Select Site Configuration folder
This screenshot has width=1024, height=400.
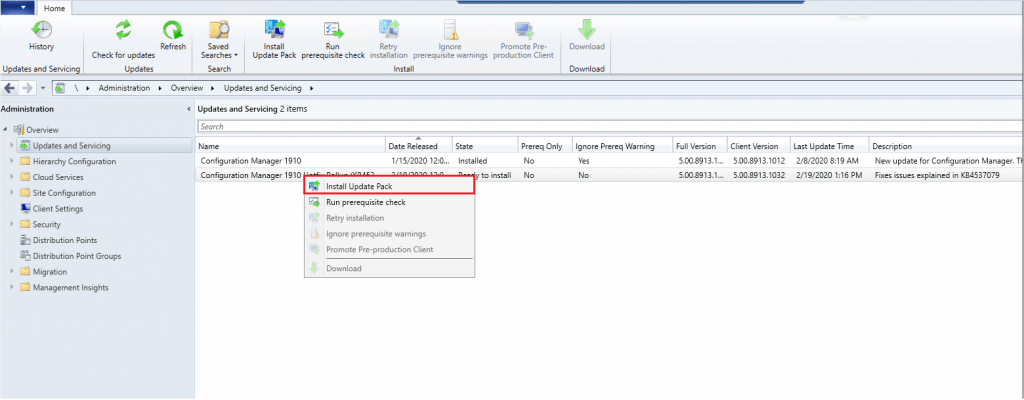[x=64, y=193]
